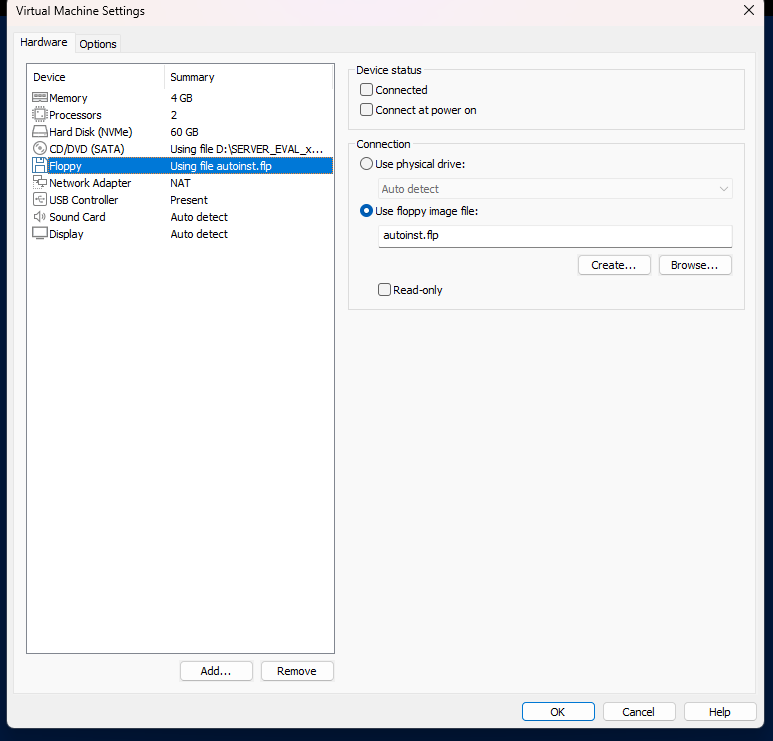Click the Display monitor icon
Viewport: 773px width, 741px height.
(40, 234)
